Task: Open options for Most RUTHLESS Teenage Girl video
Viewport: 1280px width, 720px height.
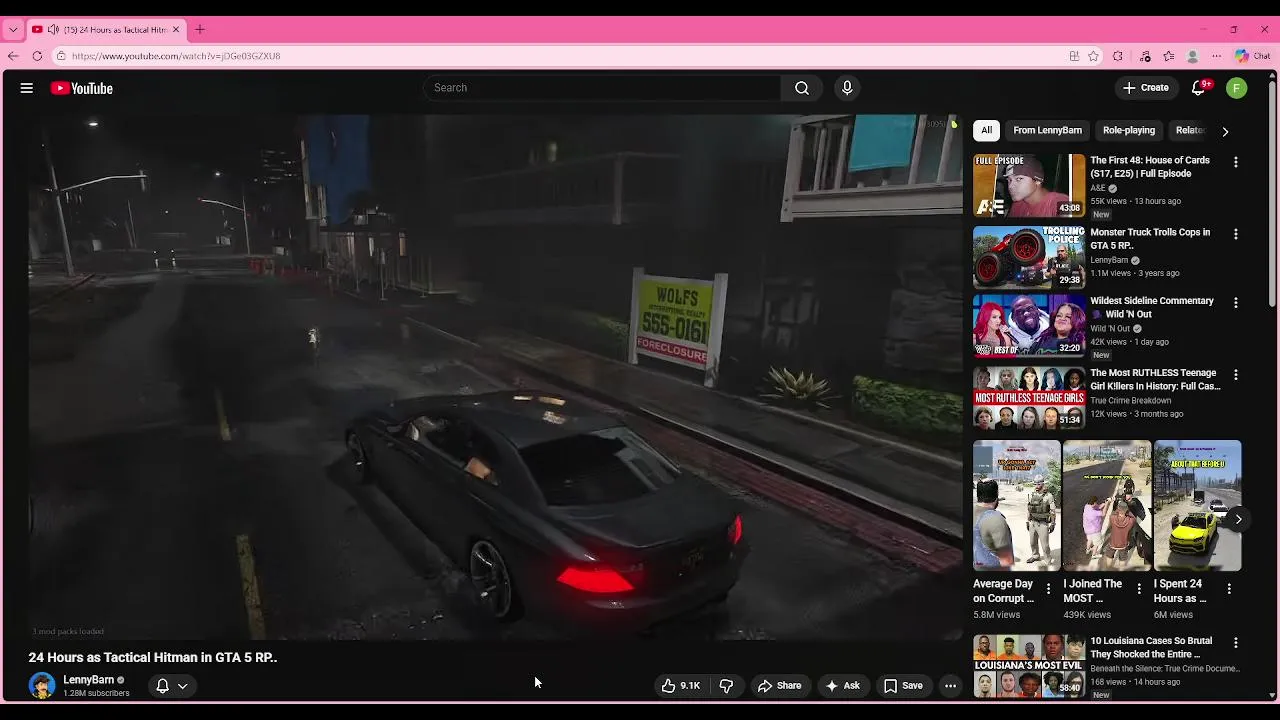Action: (1236, 374)
